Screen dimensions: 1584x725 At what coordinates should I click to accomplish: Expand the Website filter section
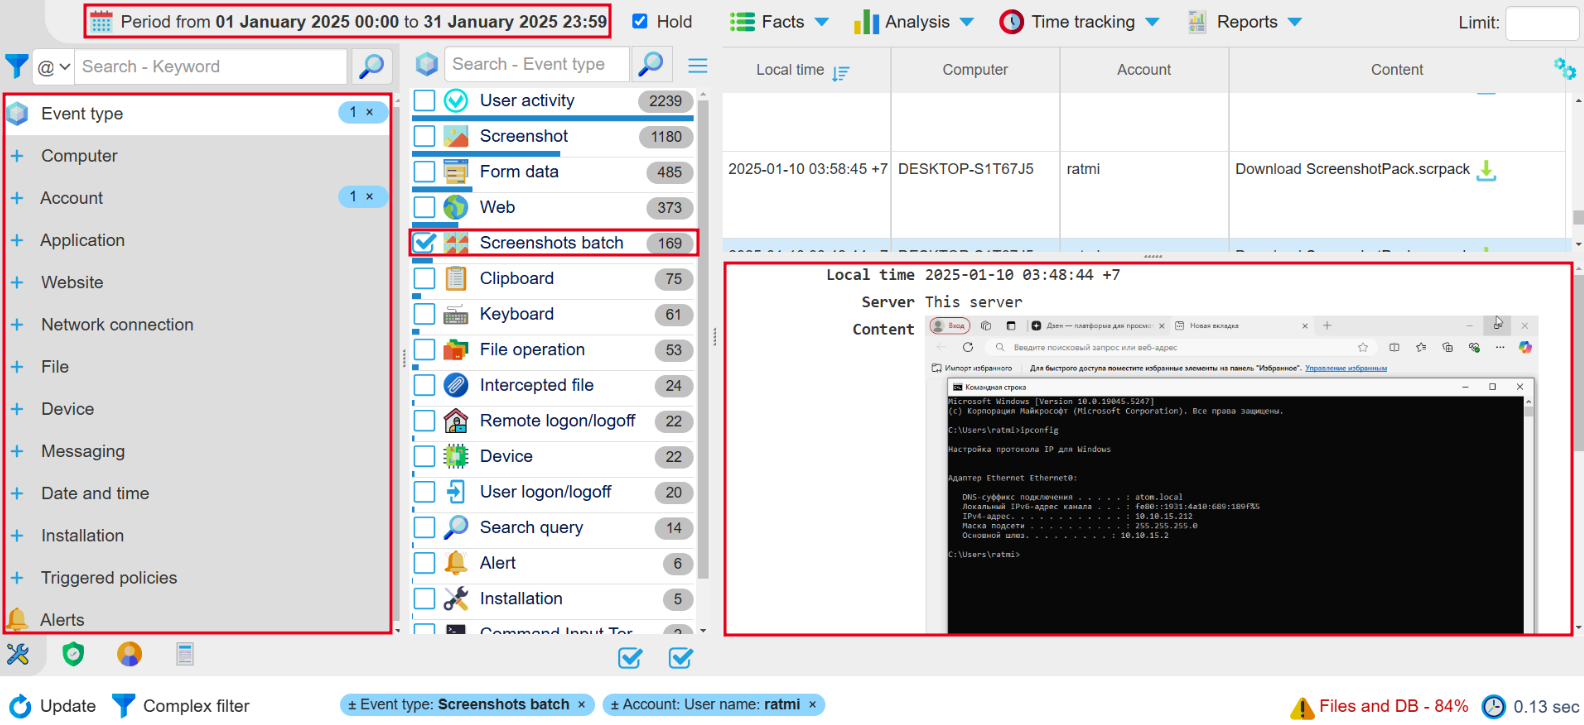pos(17,283)
